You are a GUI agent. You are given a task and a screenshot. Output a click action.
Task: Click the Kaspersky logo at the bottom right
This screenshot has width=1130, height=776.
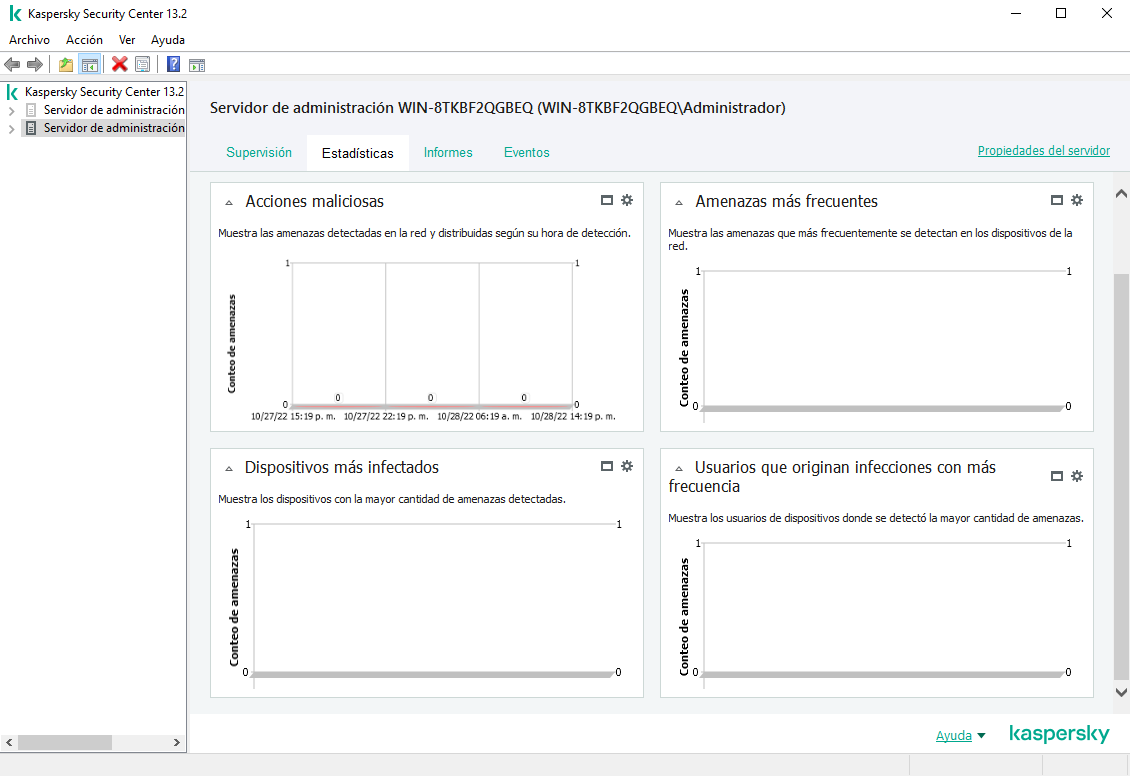click(1059, 733)
